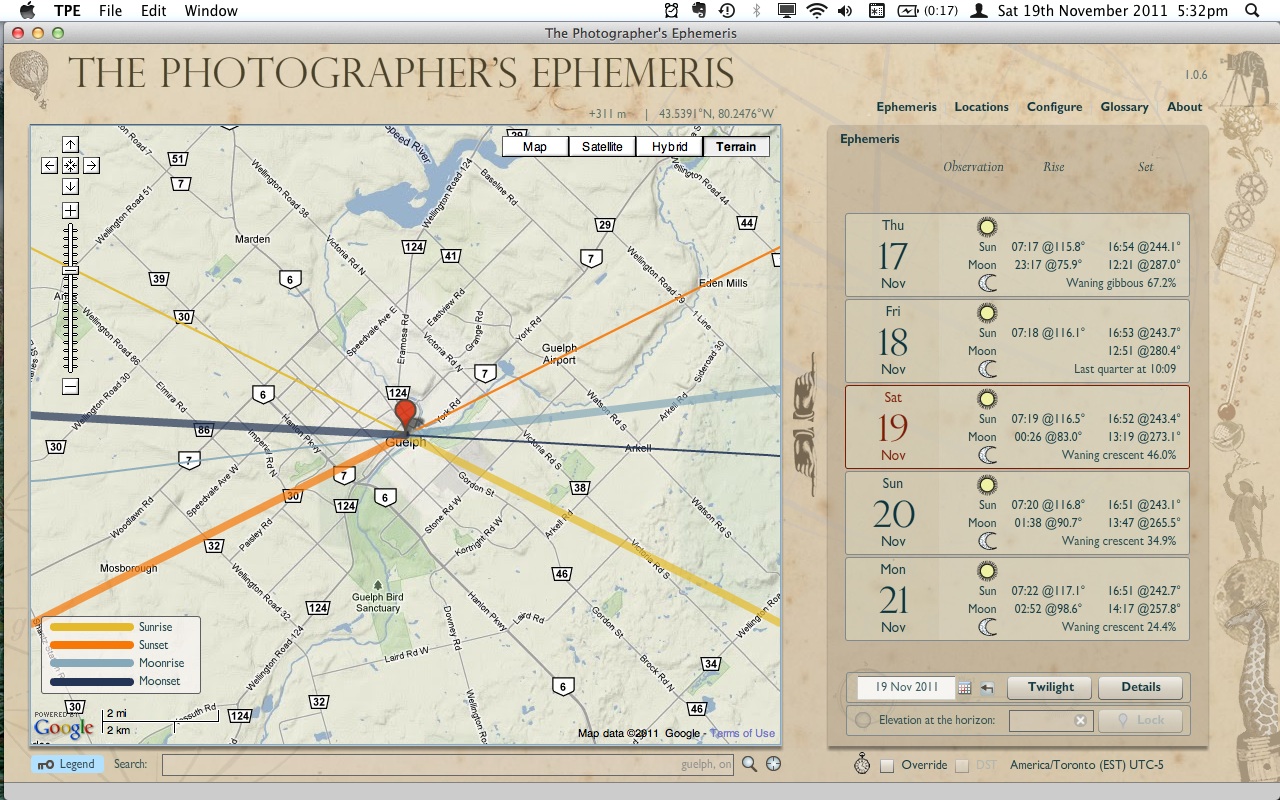The width and height of the screenshot is (1280, 800).
Task: Open the Locations section
Action: (981, 107)
